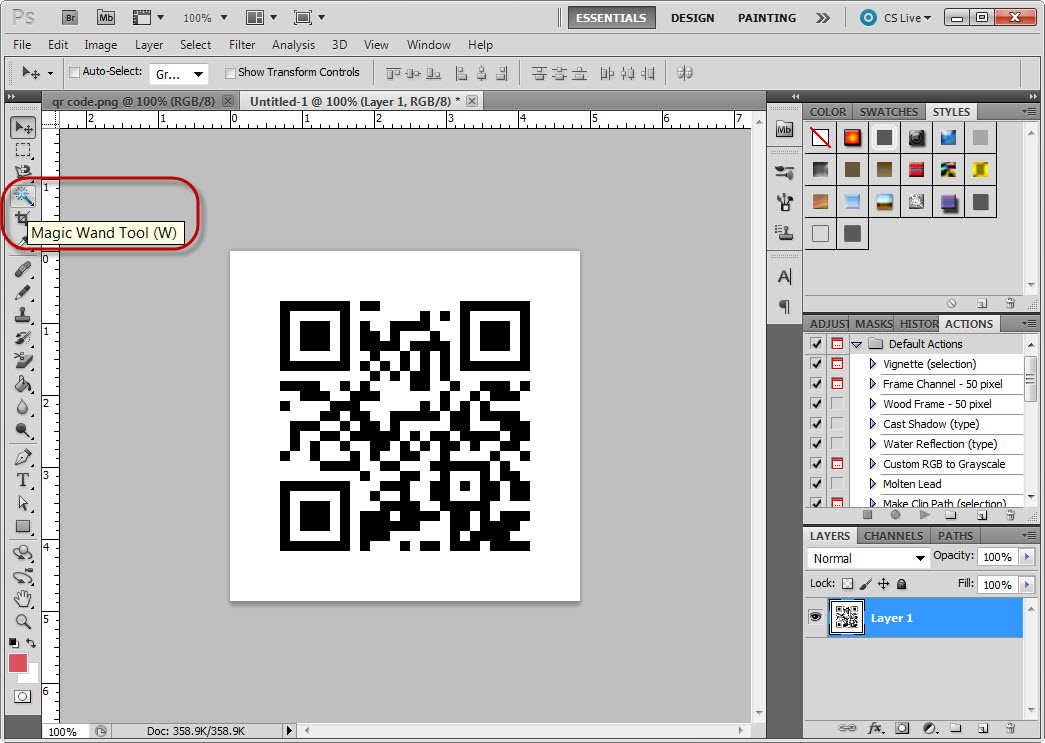Open the Filter menu
Screen dimensions: 1045x743
[243, 45]
